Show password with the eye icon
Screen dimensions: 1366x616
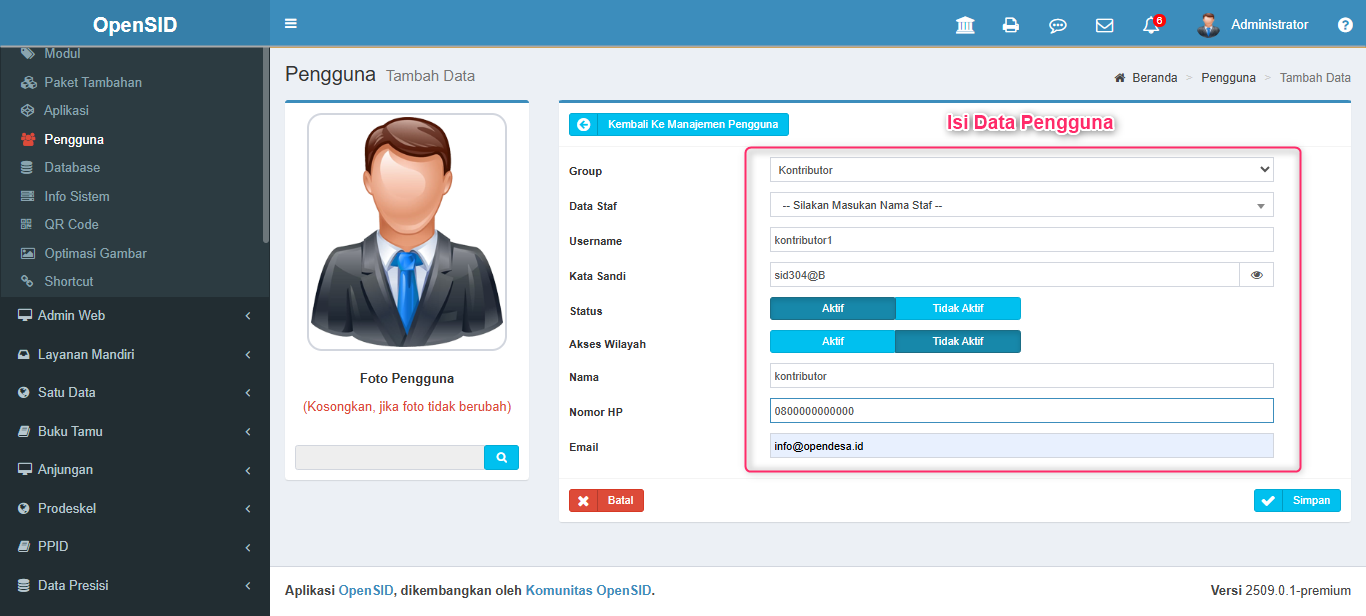(1256, 275)
